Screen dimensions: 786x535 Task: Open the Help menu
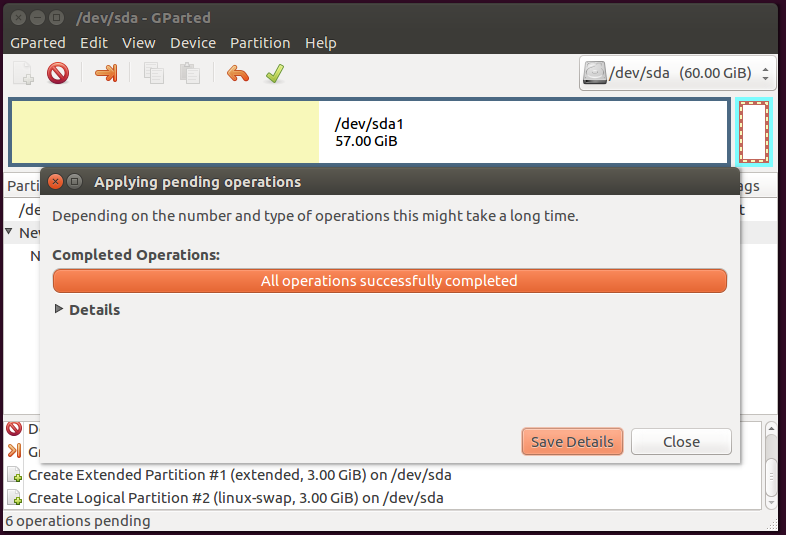point(321,43)
